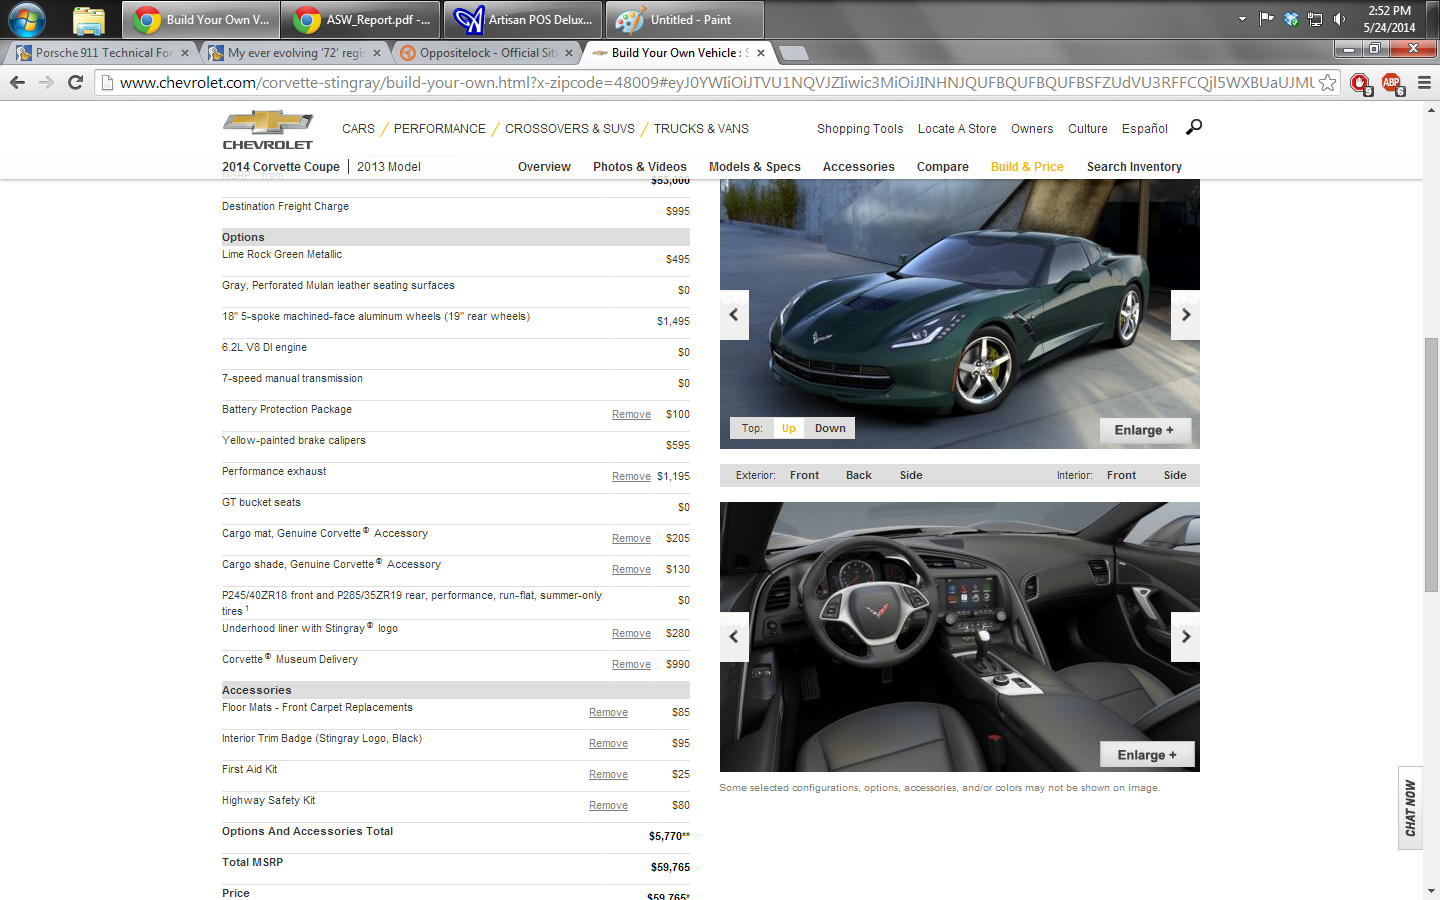Switch to My ever evolving '72 tab
The height and width of the screenshot is (900, 1440).
click(293, 53)
